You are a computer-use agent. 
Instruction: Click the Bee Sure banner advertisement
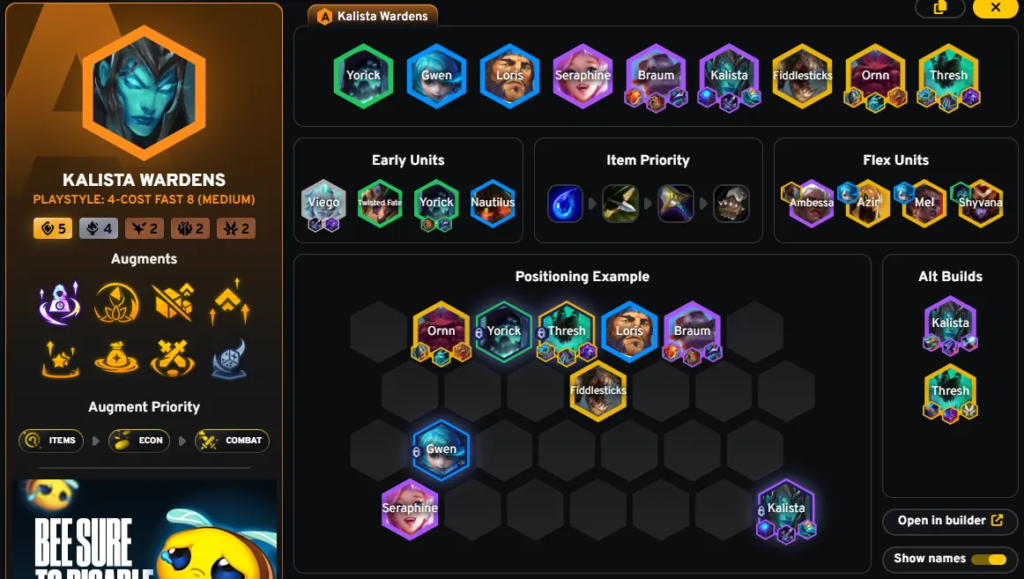pos(144,529)
